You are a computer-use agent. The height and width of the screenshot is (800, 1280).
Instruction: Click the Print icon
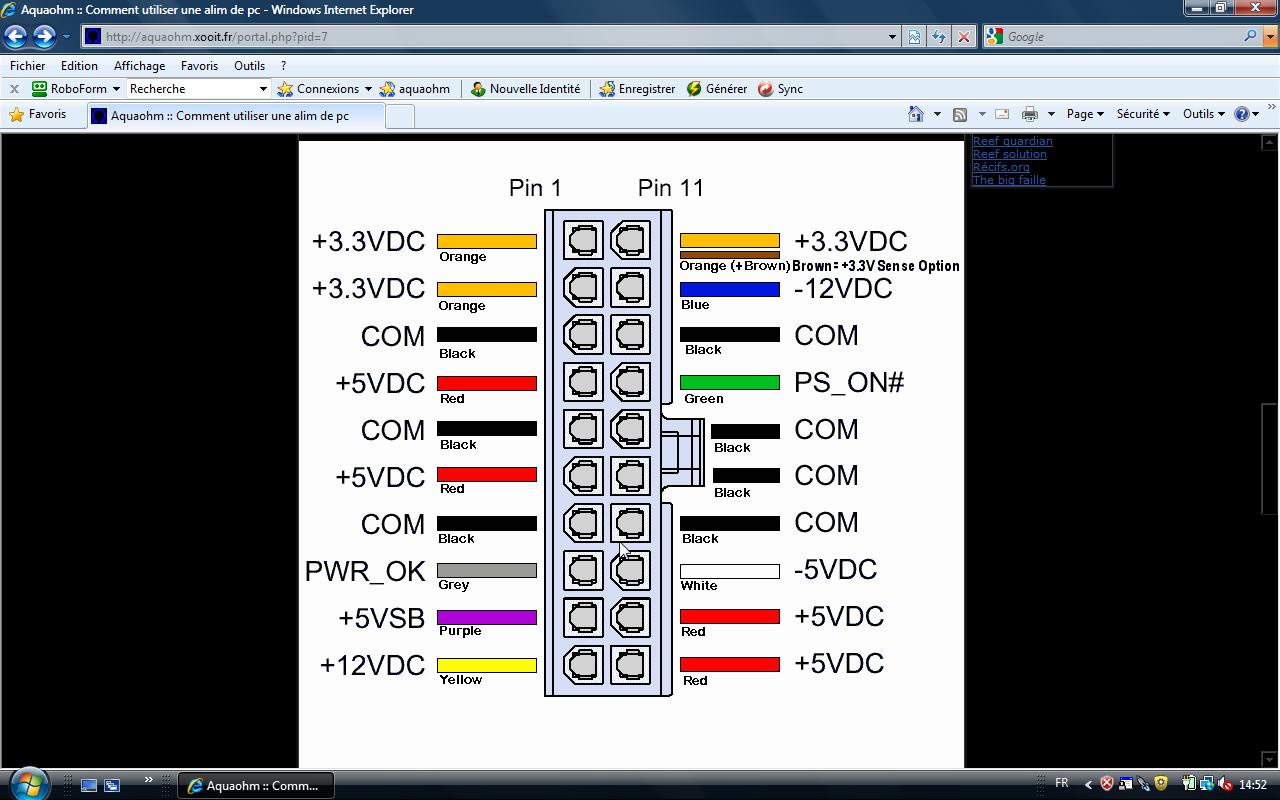(x=1030, y=114)
